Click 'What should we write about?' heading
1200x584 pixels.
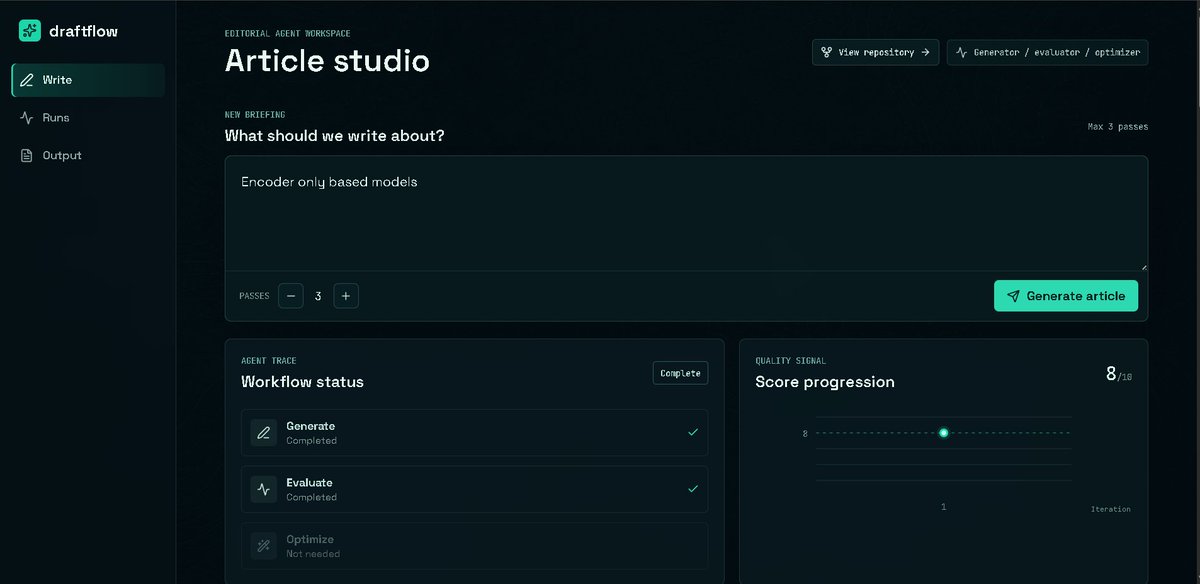point(334,135)
